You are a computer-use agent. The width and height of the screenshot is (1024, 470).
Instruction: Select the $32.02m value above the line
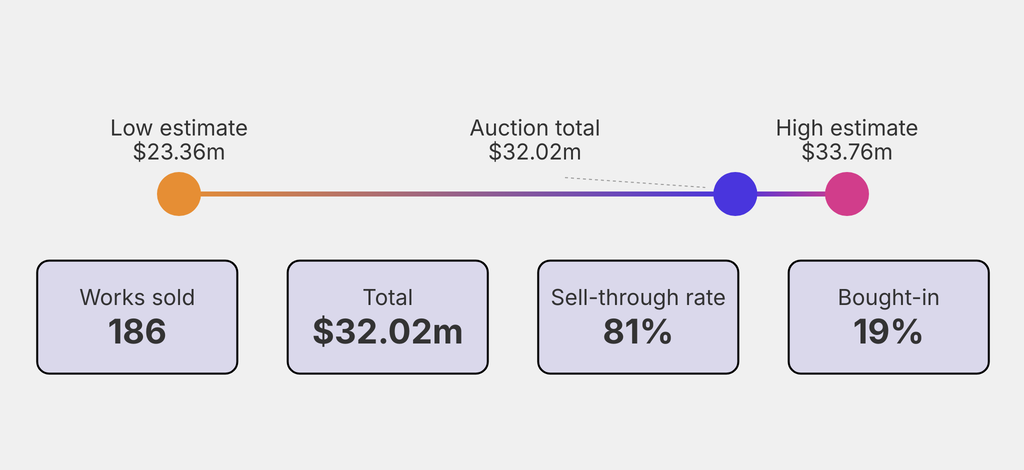click(x=535, y=152)
